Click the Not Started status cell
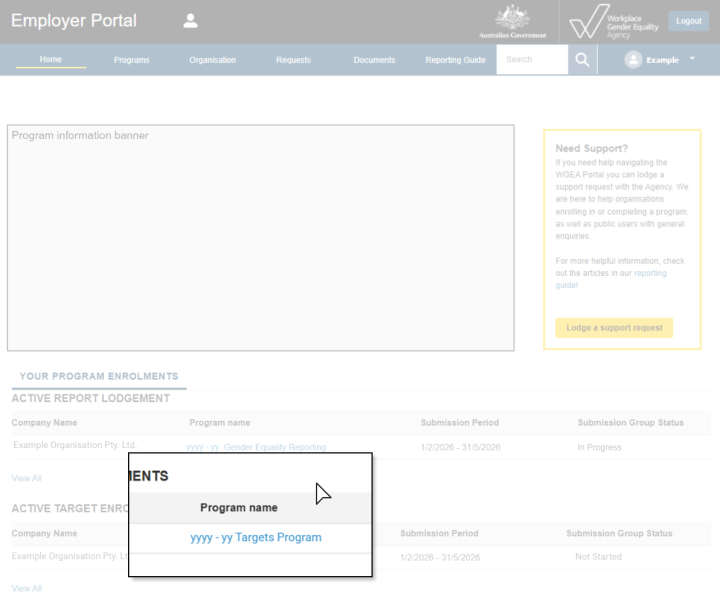The image size is (720, 596). click(x=598, y=557)
